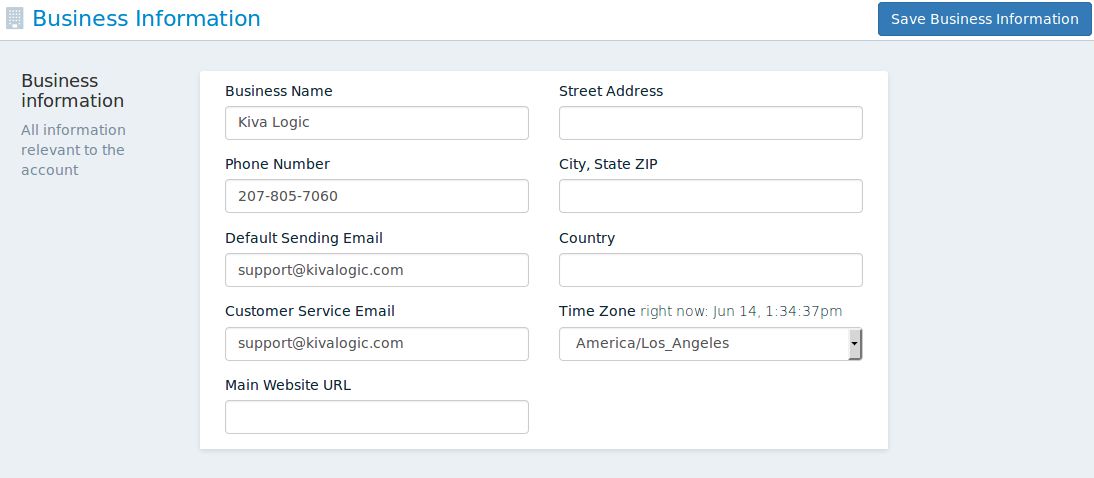Click the current time shown beside Time Zone

click(x=741, y=311)
